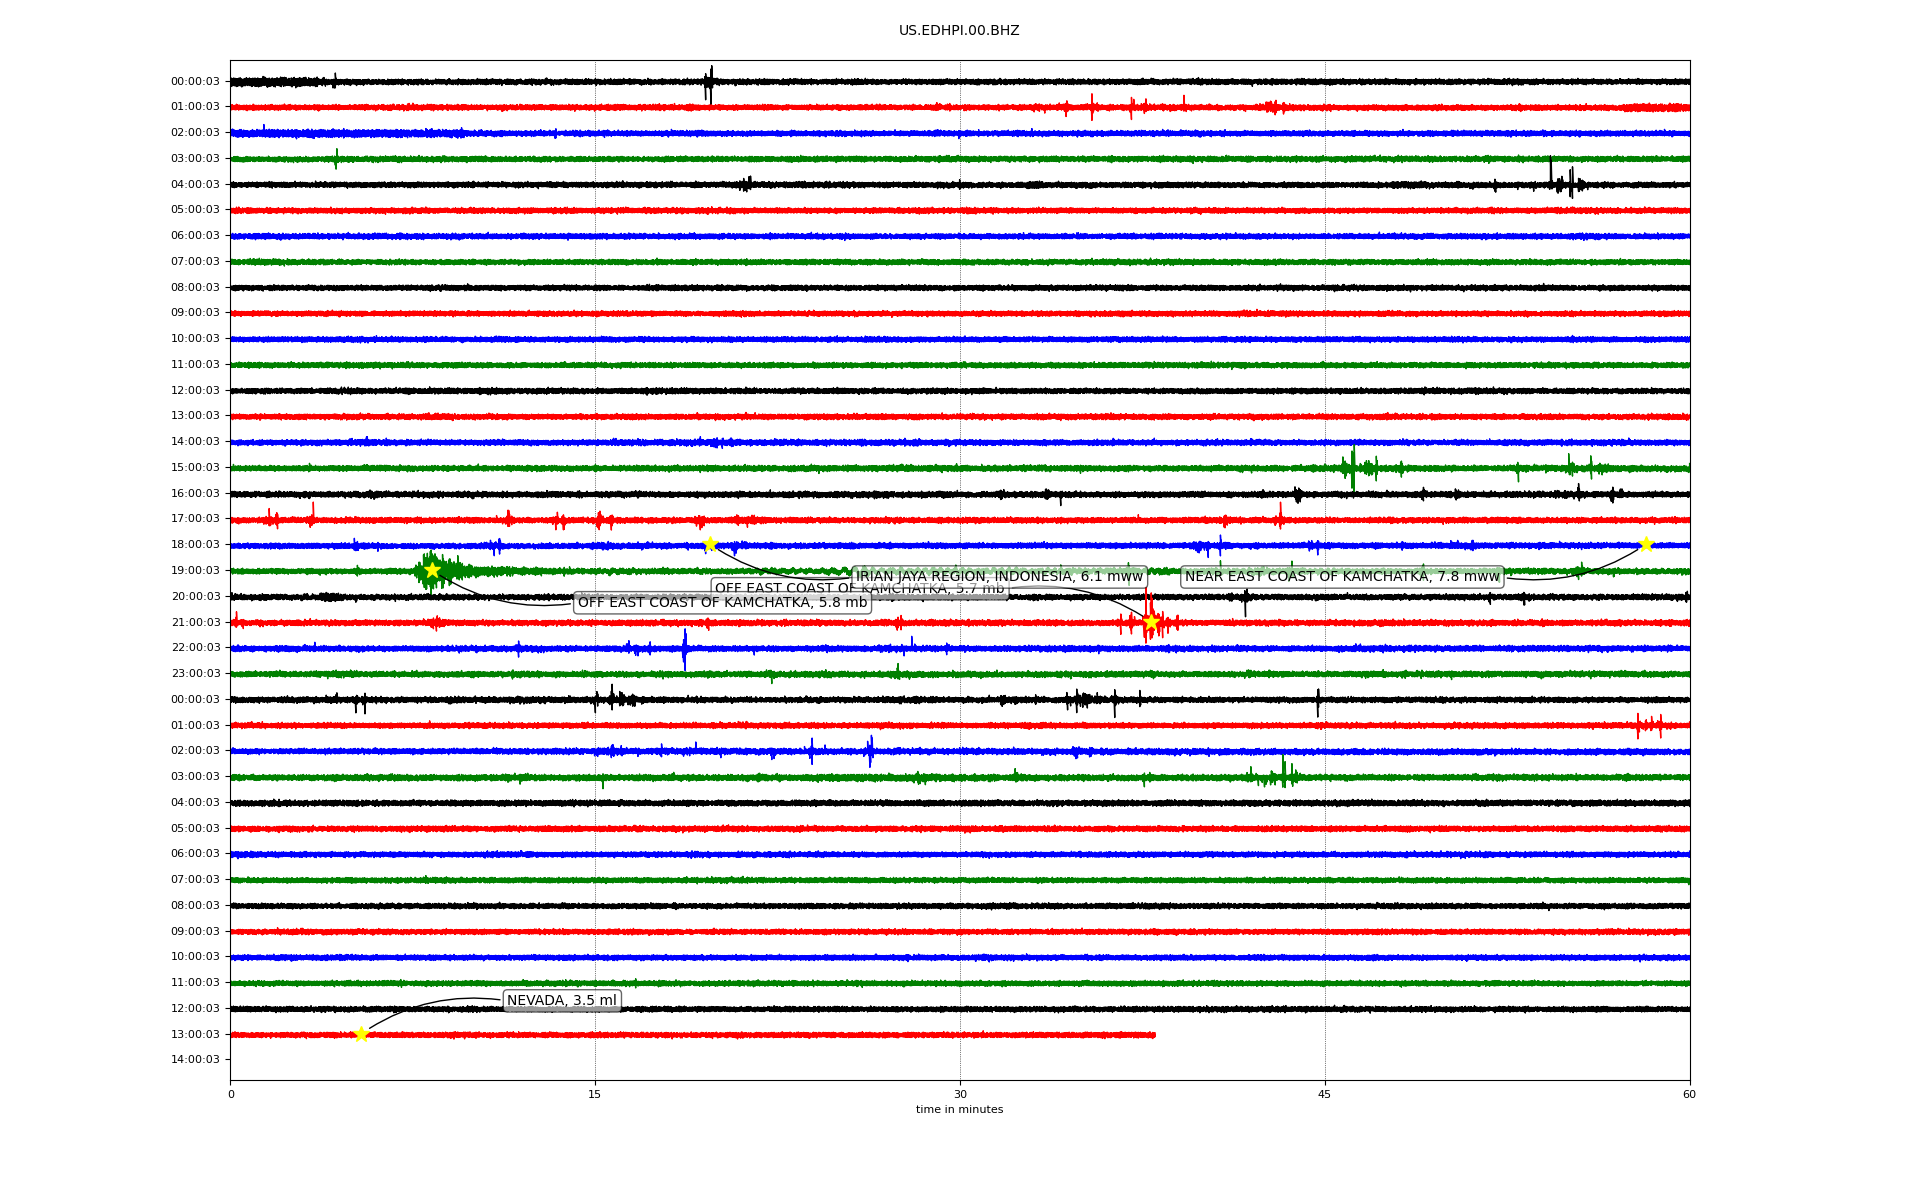Click the "time in minutes" axis label
Screen dimensions: 1920x1200
pos(958,1109)
